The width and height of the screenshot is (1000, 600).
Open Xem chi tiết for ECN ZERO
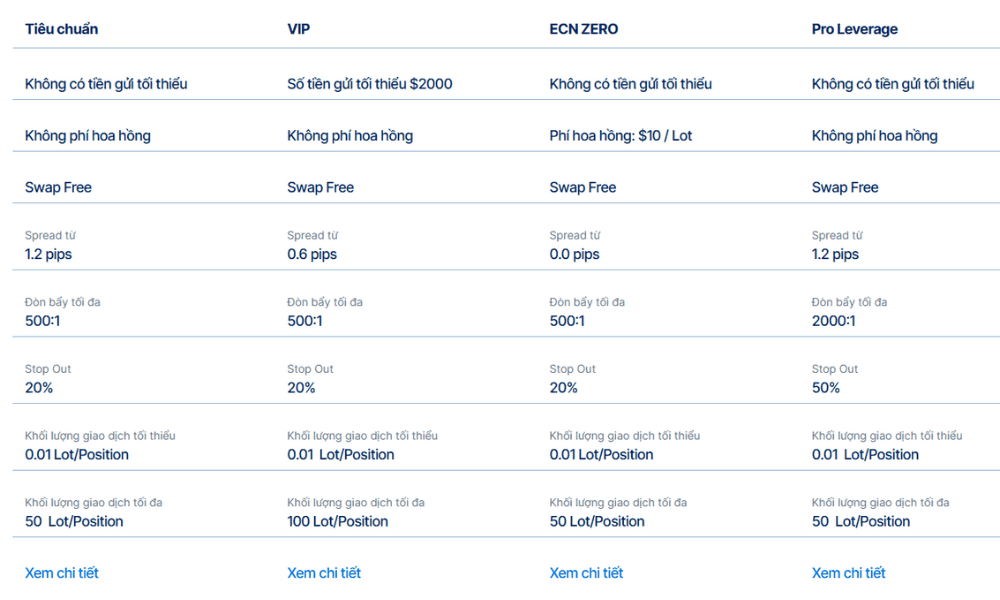coord(586,573)
